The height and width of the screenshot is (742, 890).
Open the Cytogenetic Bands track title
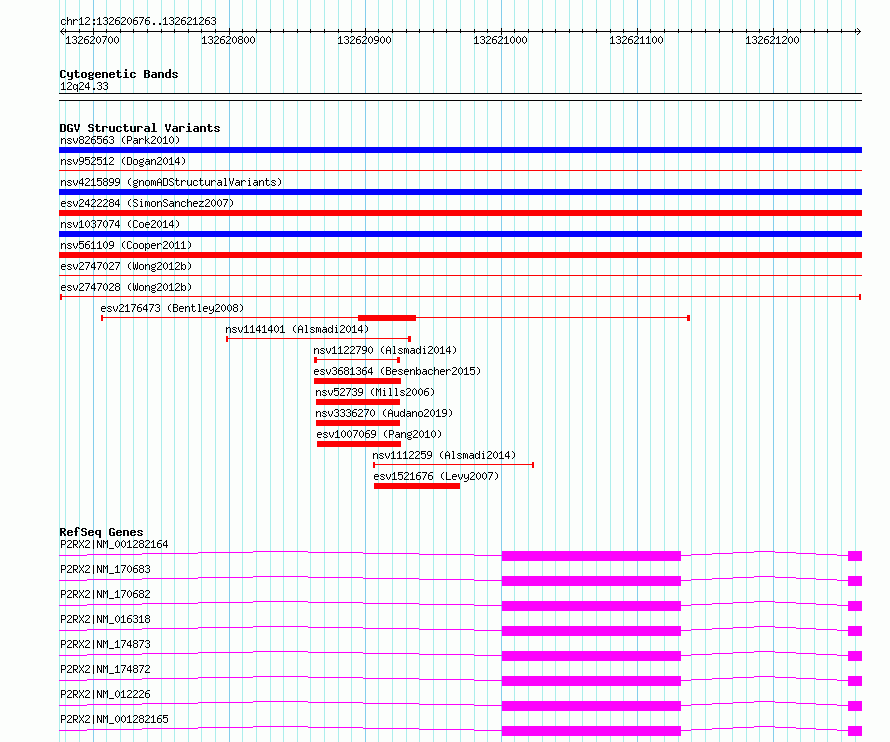[119, 74]
